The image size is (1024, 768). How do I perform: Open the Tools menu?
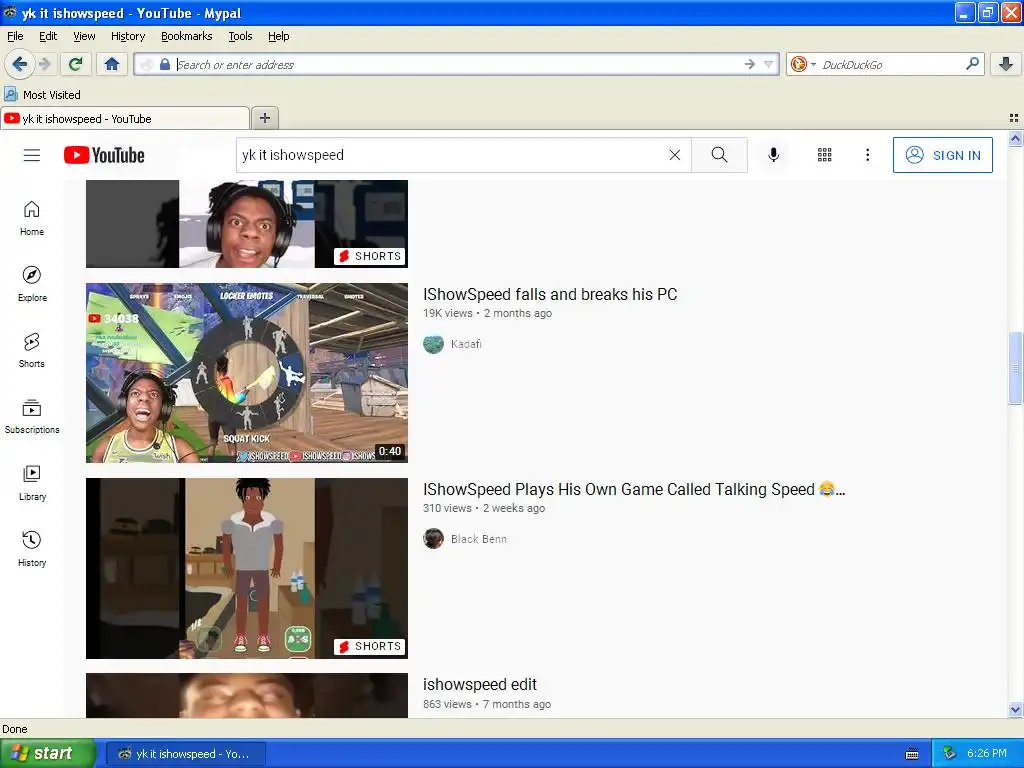(x=240, y=36)
